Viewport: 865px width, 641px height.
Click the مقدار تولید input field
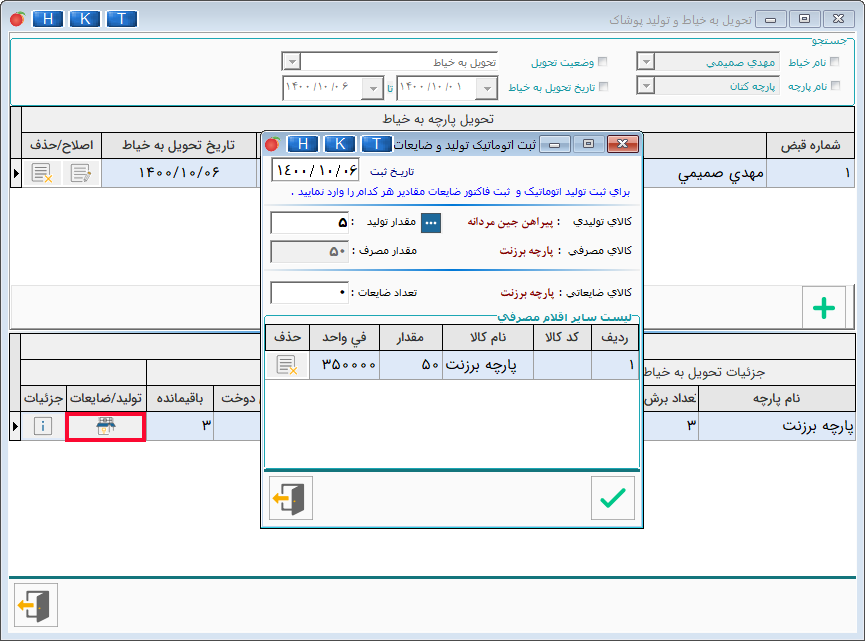(x=309, y=223)
